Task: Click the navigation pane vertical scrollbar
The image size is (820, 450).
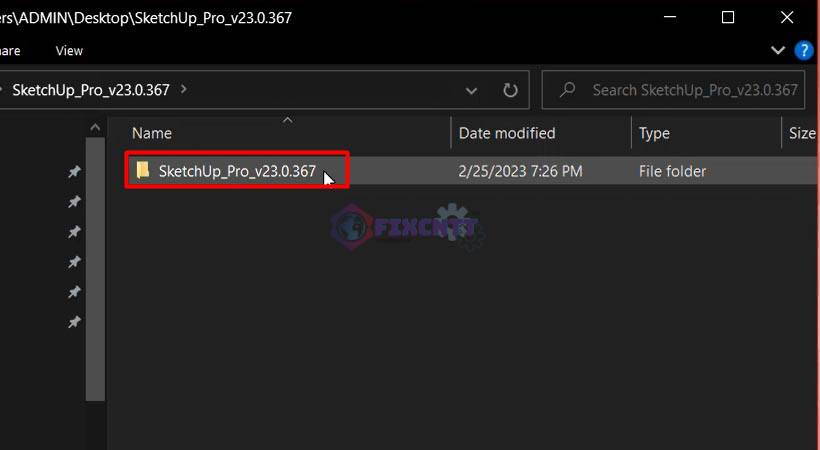Action: coord(95,269)
